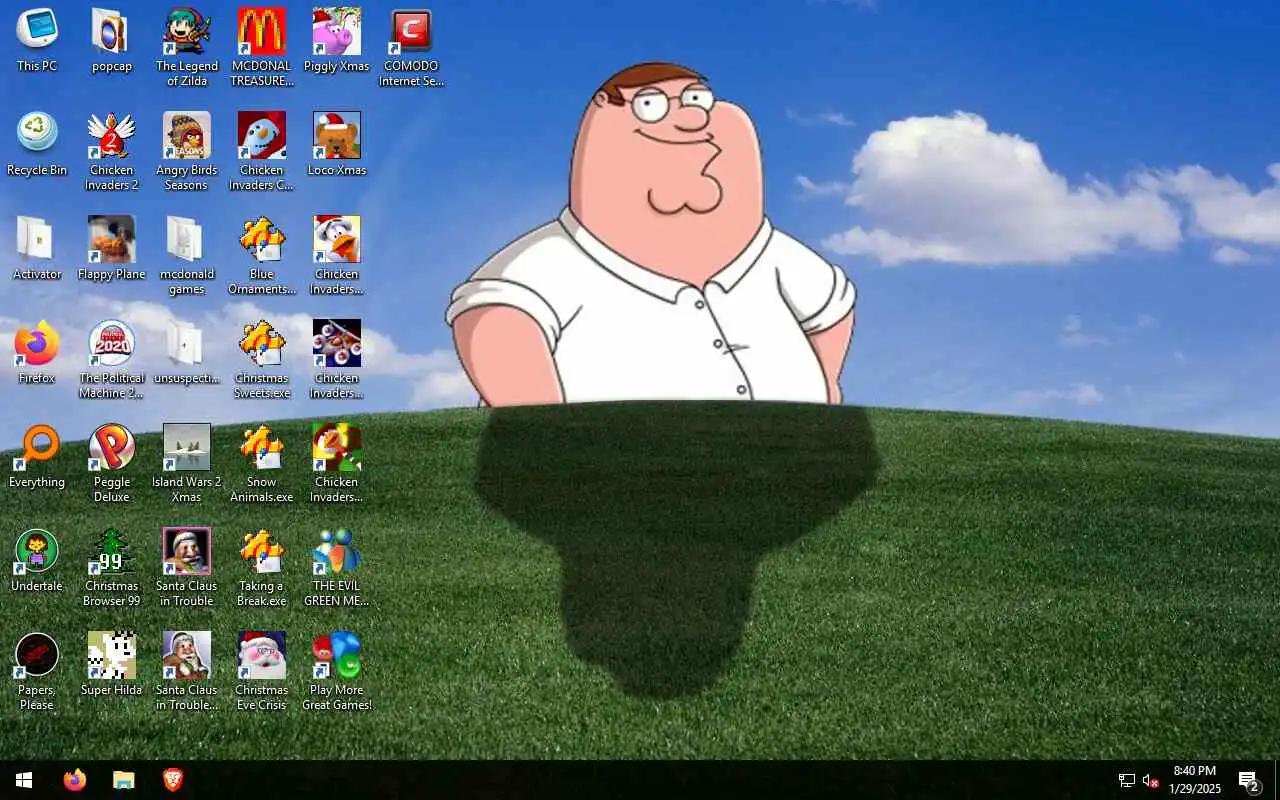Launch Super Hilda shortcut
Viewport: 1280px width, 800px height.
[x=112, y=664]
